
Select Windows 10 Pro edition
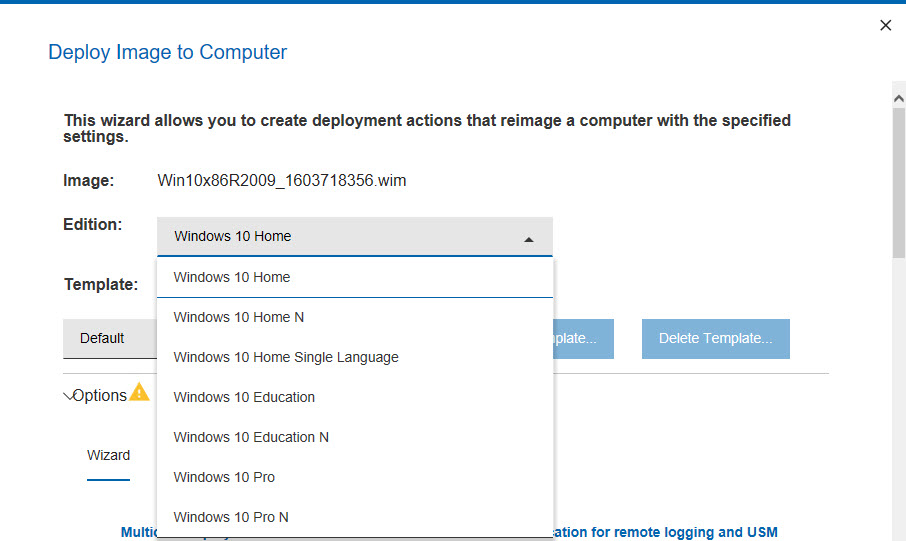[x=224, y=477]
